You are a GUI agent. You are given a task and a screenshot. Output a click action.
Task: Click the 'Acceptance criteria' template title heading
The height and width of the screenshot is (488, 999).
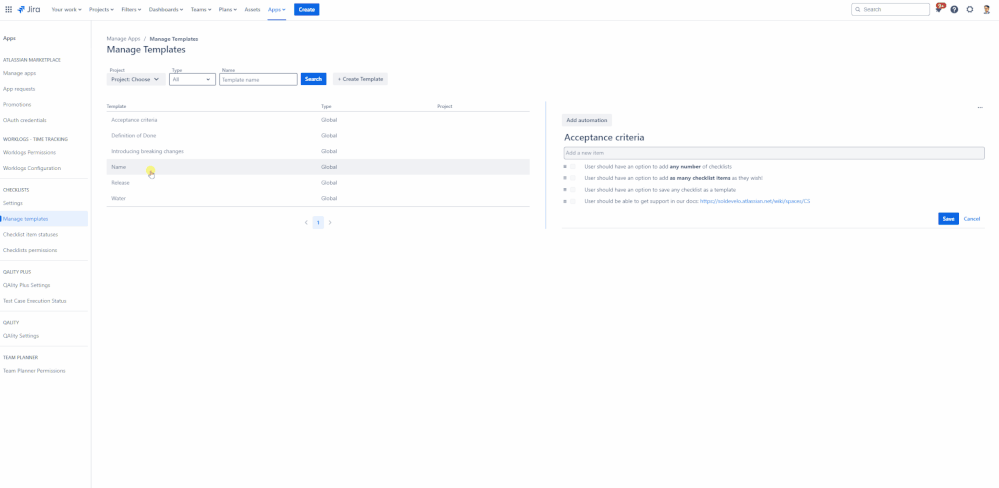(604, 137)
